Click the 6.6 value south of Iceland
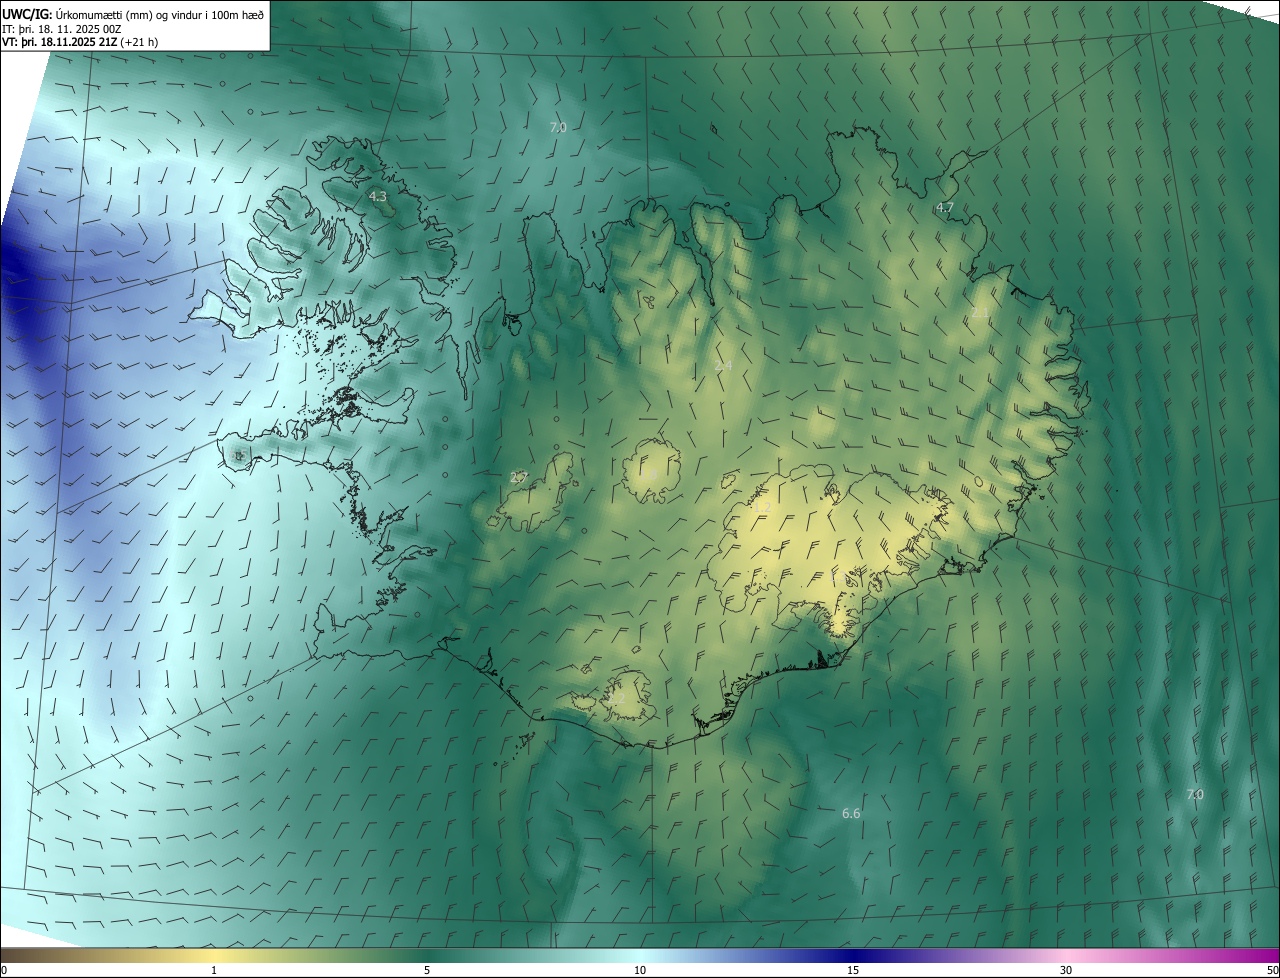Screen dimensions: 1280x978 coord(851,813)
